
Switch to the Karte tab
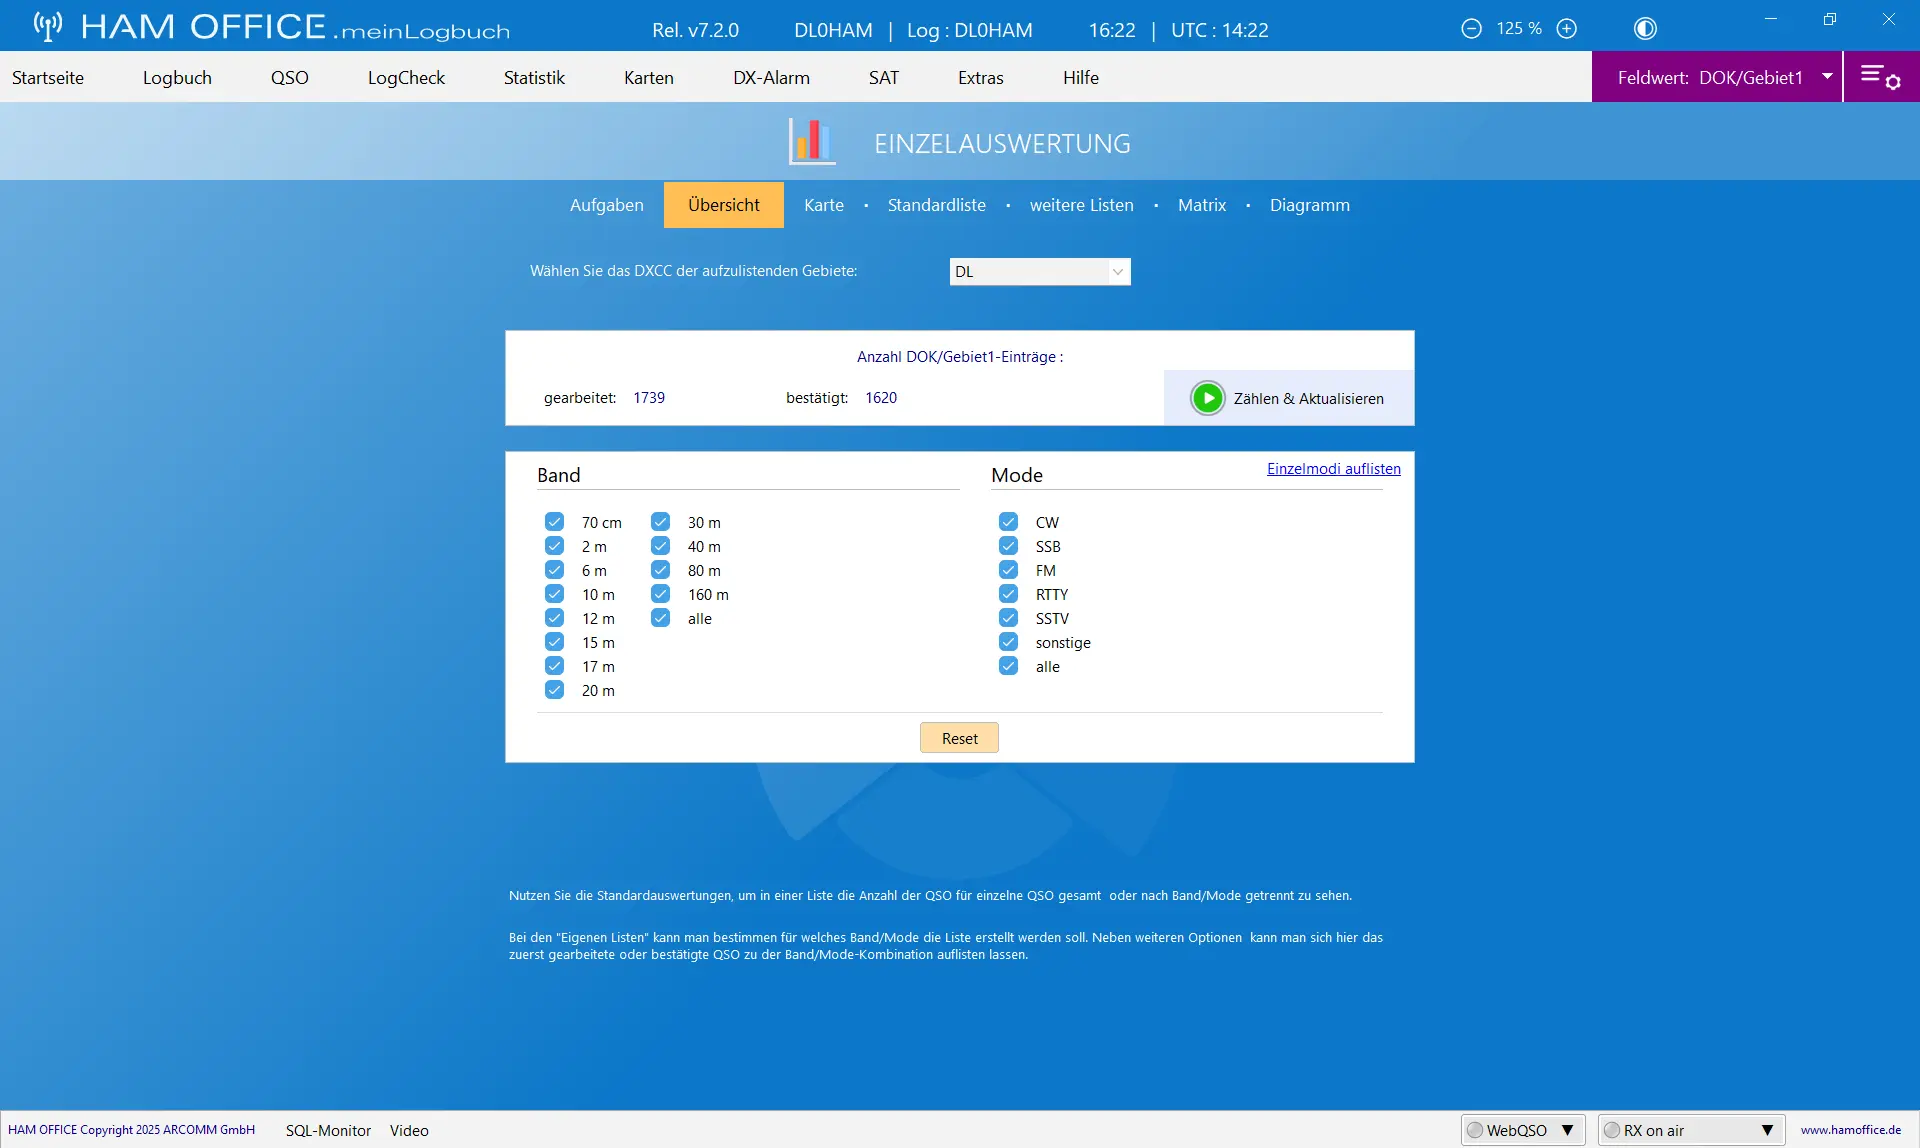coord(824,205)
